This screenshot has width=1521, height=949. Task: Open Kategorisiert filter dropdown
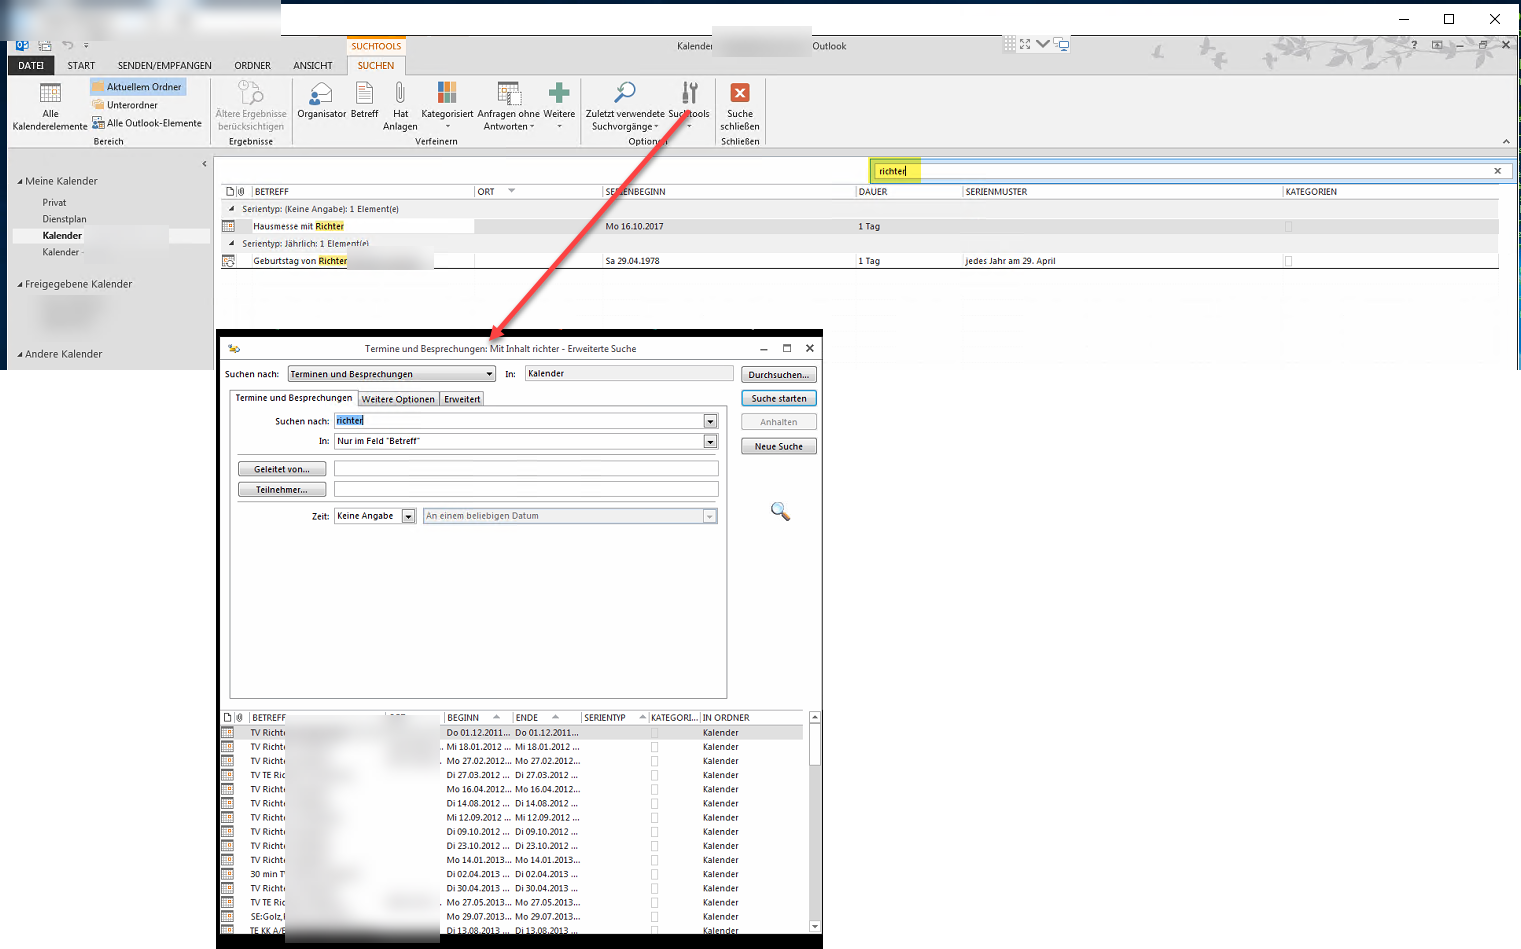(447, 106)
